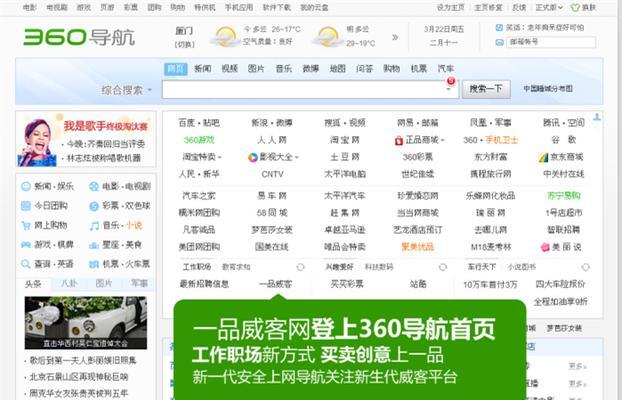622x400 pixels.
Task: Open the 综合搜索 search type dropdown
Action: (127, 90)
